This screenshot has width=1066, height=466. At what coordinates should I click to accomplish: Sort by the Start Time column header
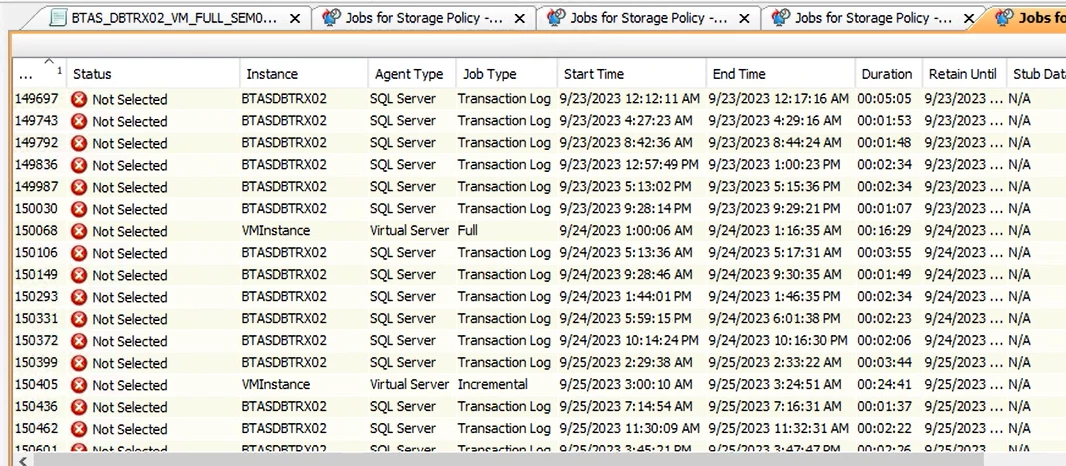click(x=594, y=74)
